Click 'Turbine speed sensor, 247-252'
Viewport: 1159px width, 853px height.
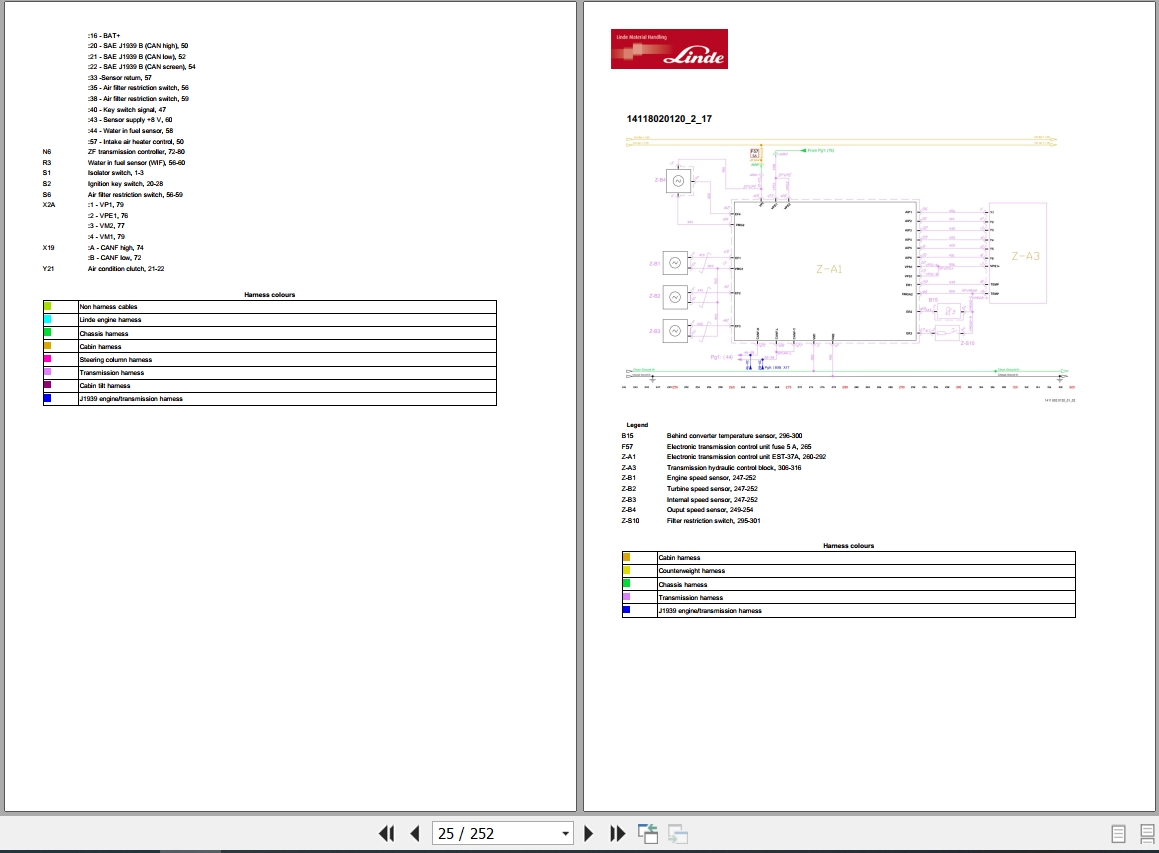coord(712,489)
